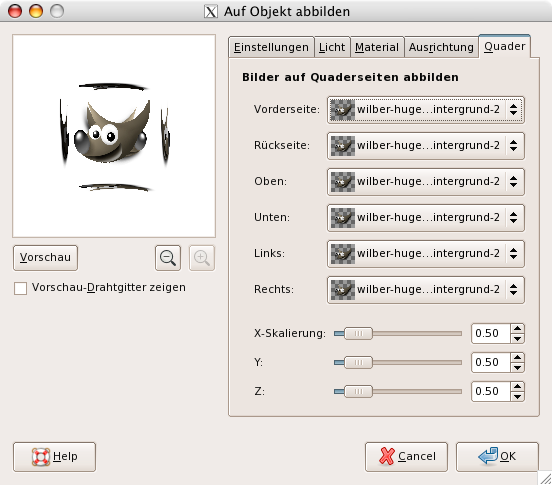Click the window resize grip corner
Screen dimensions: 552x485
click(545, 478)
